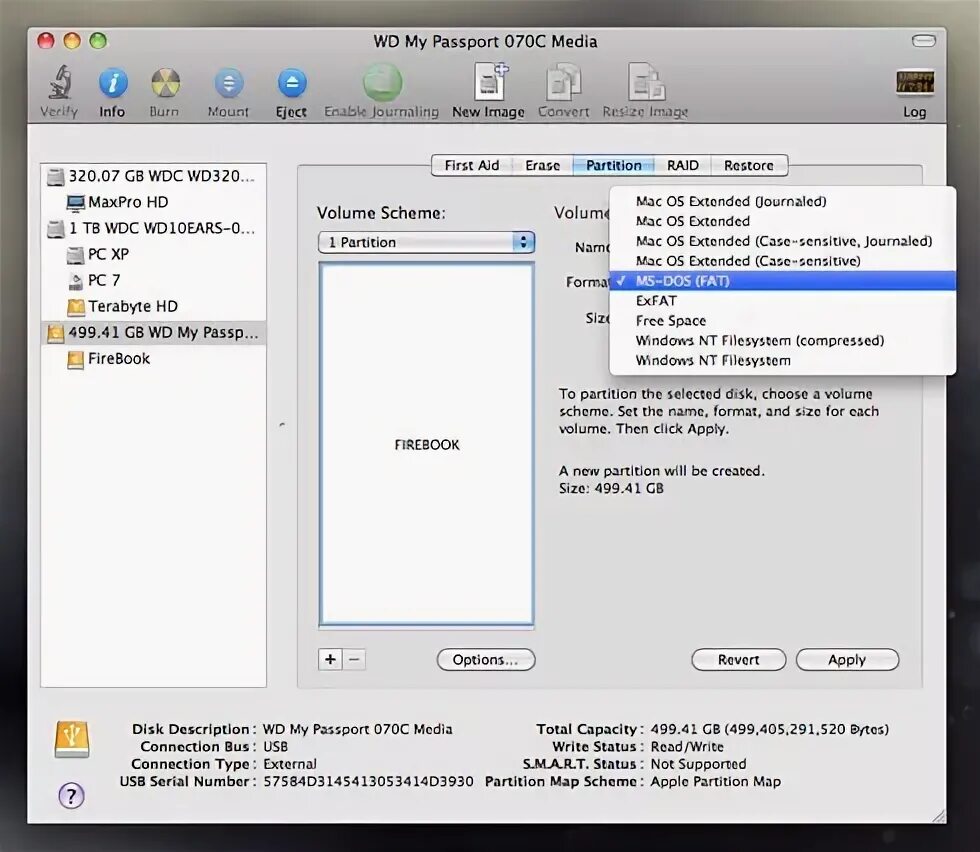Select the Terabyte HD volume
980x852 pixels.
point(153,306)
